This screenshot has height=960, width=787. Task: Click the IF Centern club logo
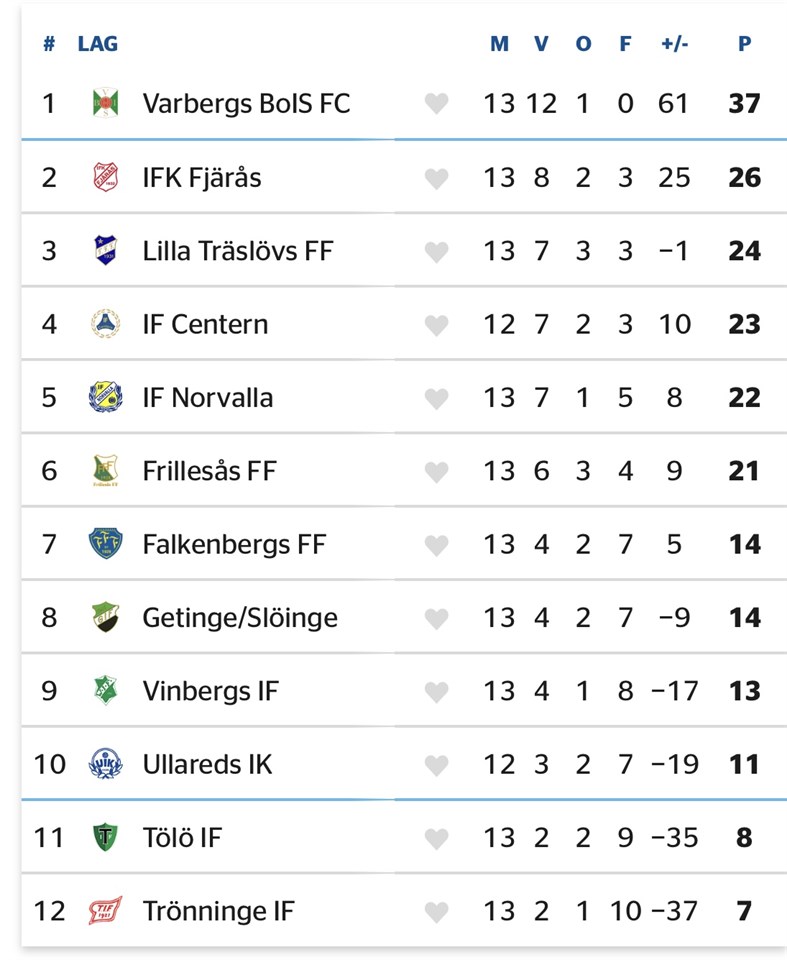click(104, 324)
